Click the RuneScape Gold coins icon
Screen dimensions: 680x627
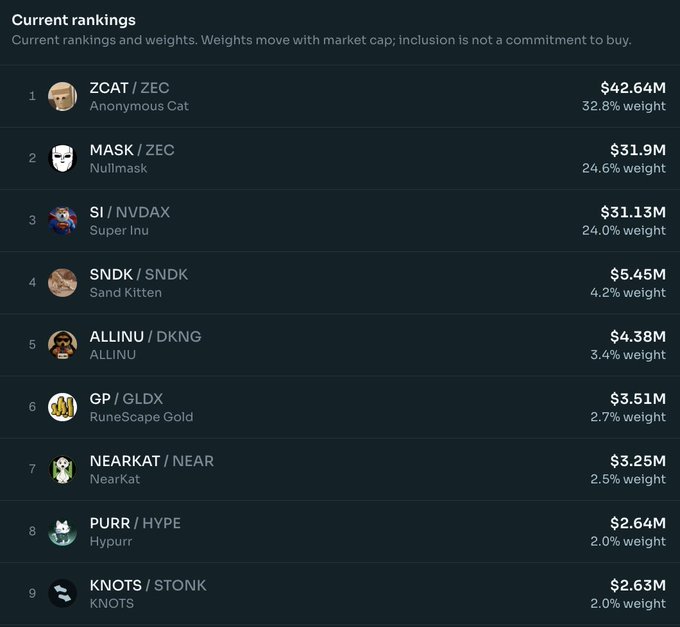(62, 407)
